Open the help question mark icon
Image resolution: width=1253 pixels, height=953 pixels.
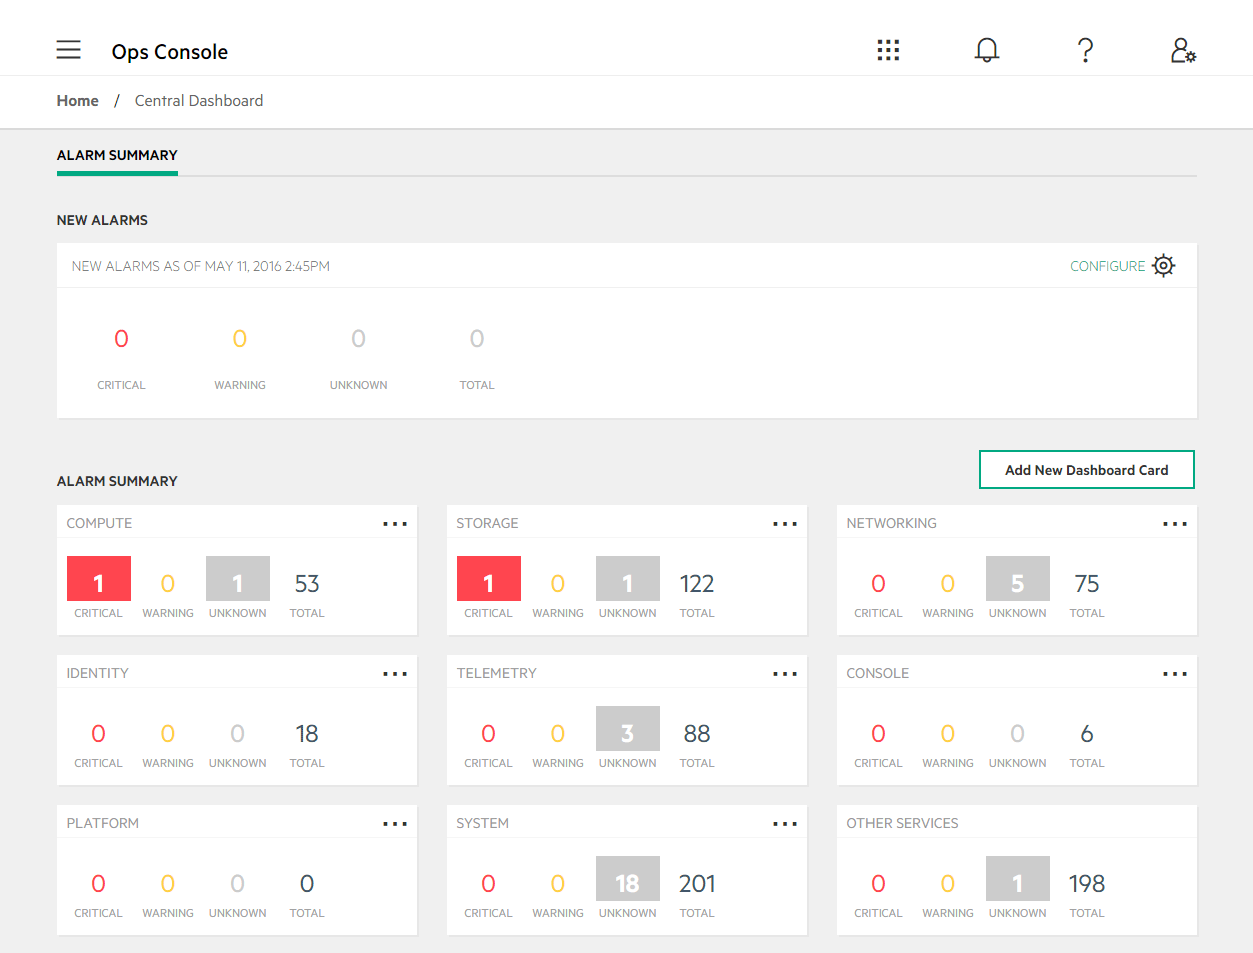(x=1085, y=50)
